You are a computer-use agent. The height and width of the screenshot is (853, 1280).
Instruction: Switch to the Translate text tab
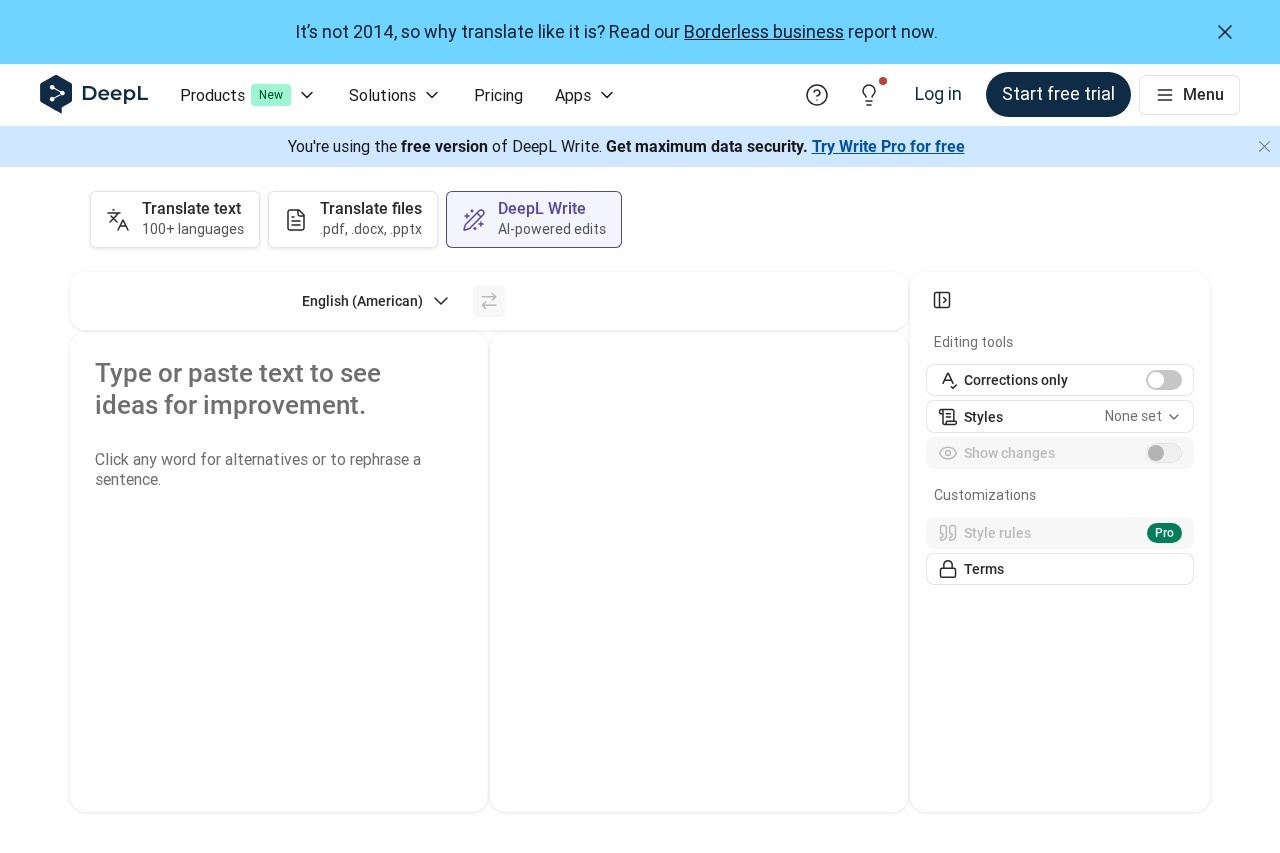(175, 219)
